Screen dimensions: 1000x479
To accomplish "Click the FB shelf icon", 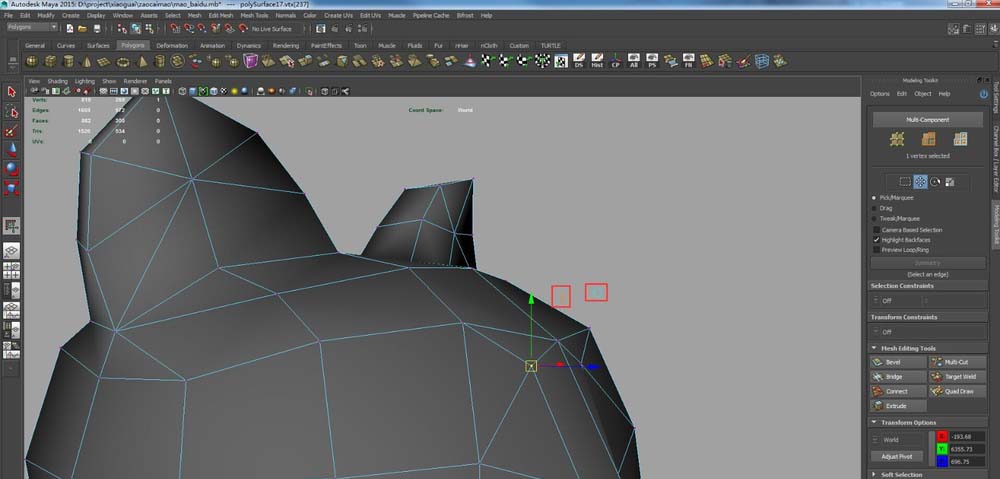I will click(688, 61).
